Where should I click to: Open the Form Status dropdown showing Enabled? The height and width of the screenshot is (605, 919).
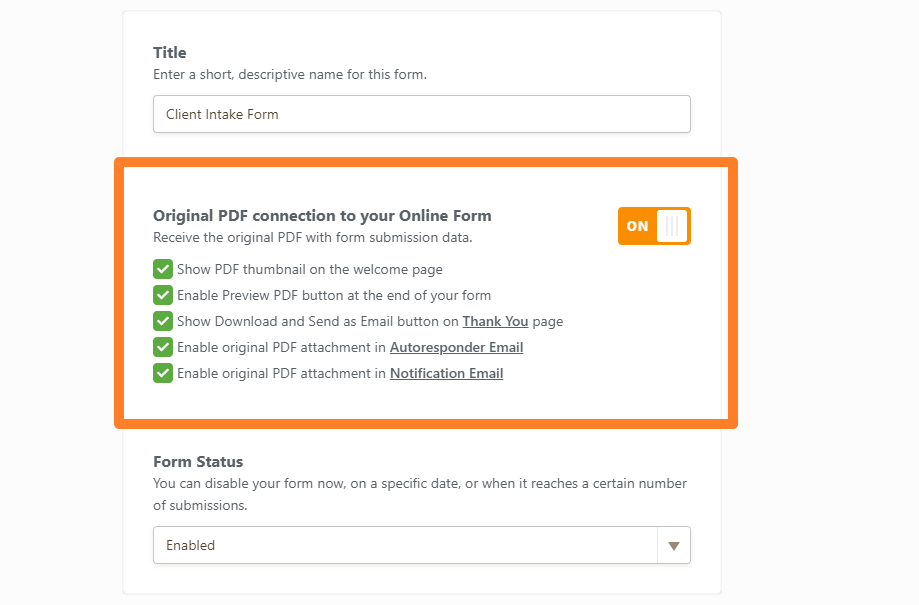(405, 545)
